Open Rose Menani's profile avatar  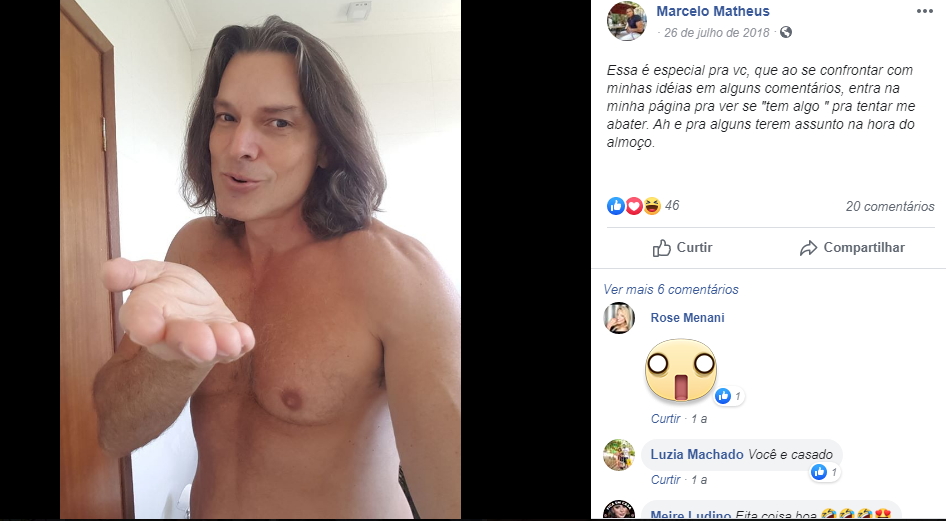(619, 318)
